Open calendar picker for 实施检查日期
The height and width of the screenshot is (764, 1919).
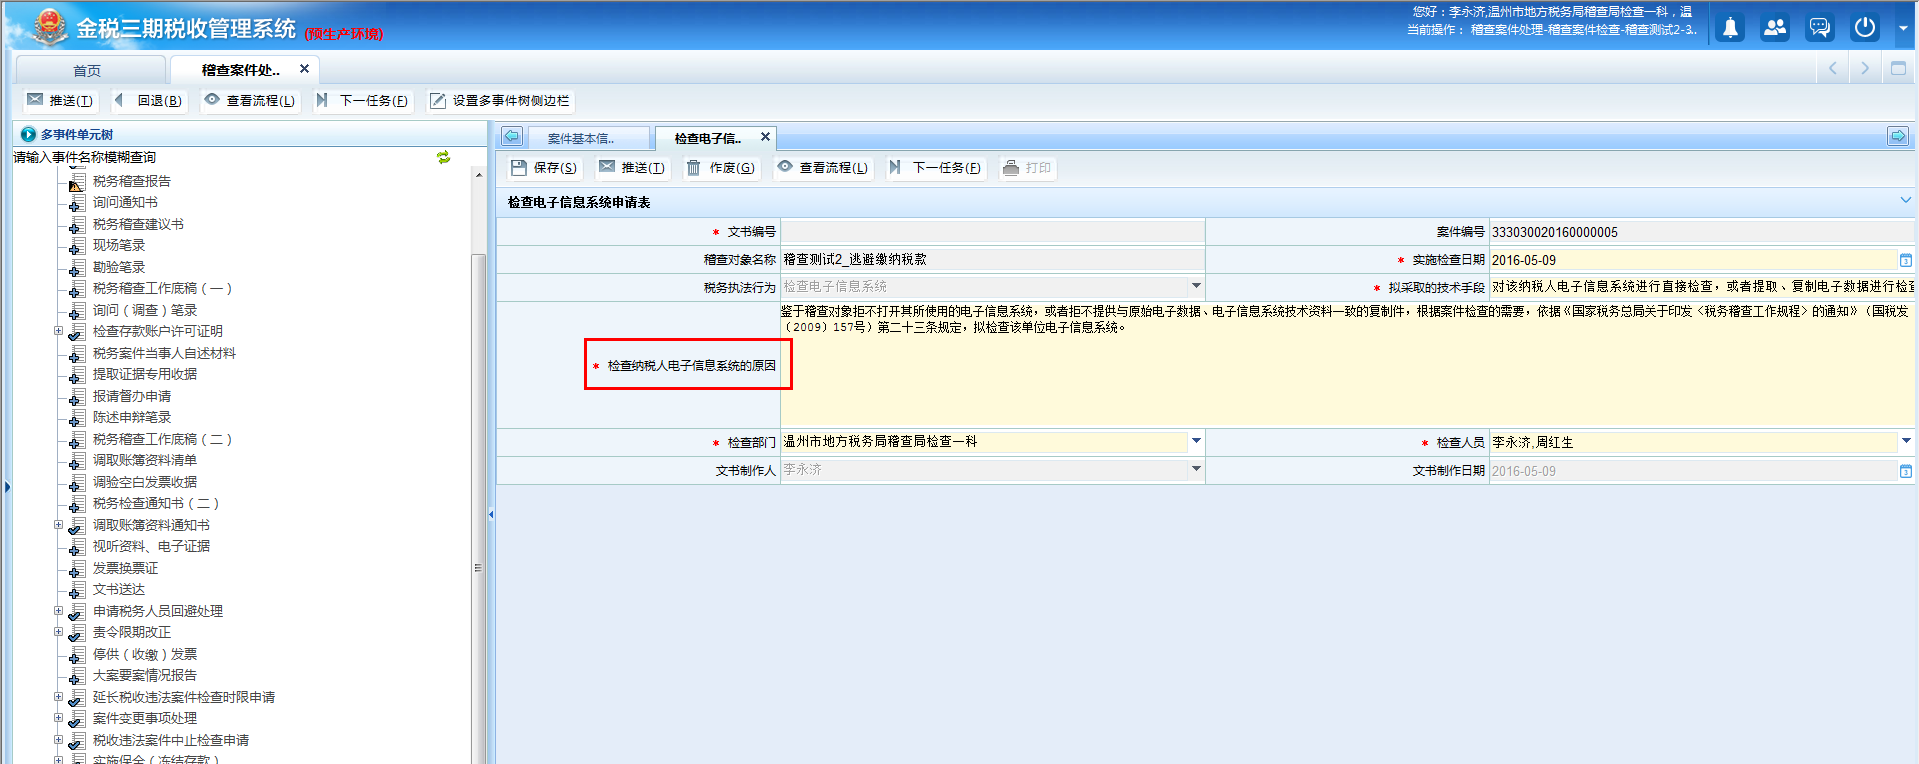[x=1906, y=260]
